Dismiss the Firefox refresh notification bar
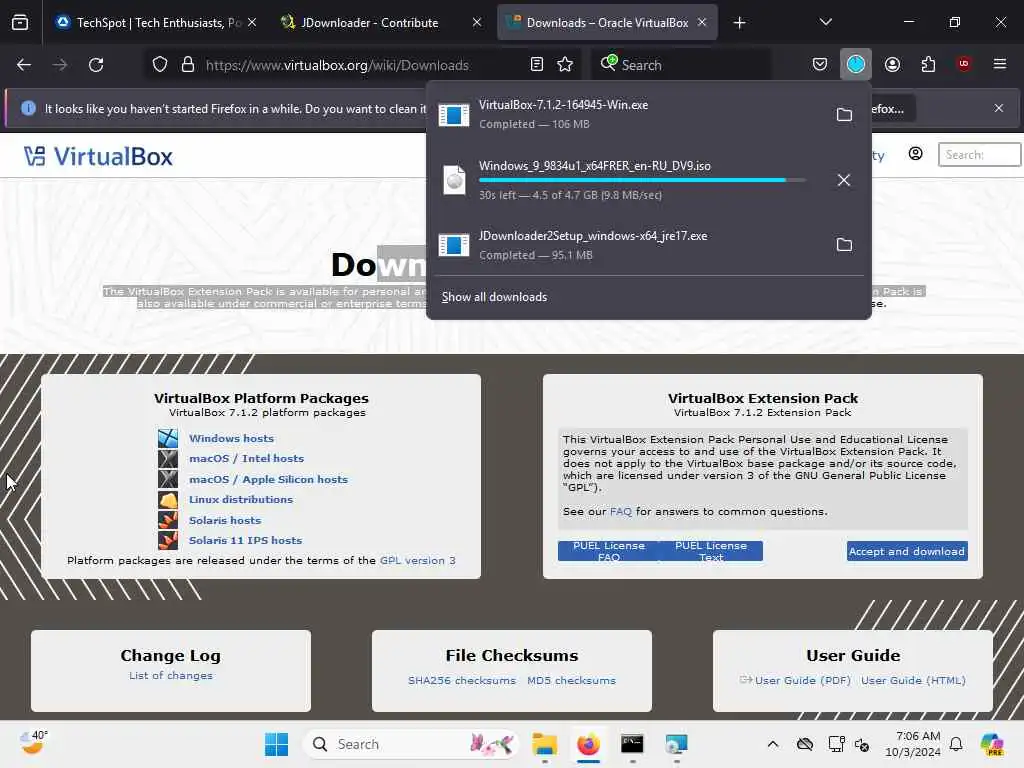This screenshot has height=768, width=1024. tap(999, 108)
